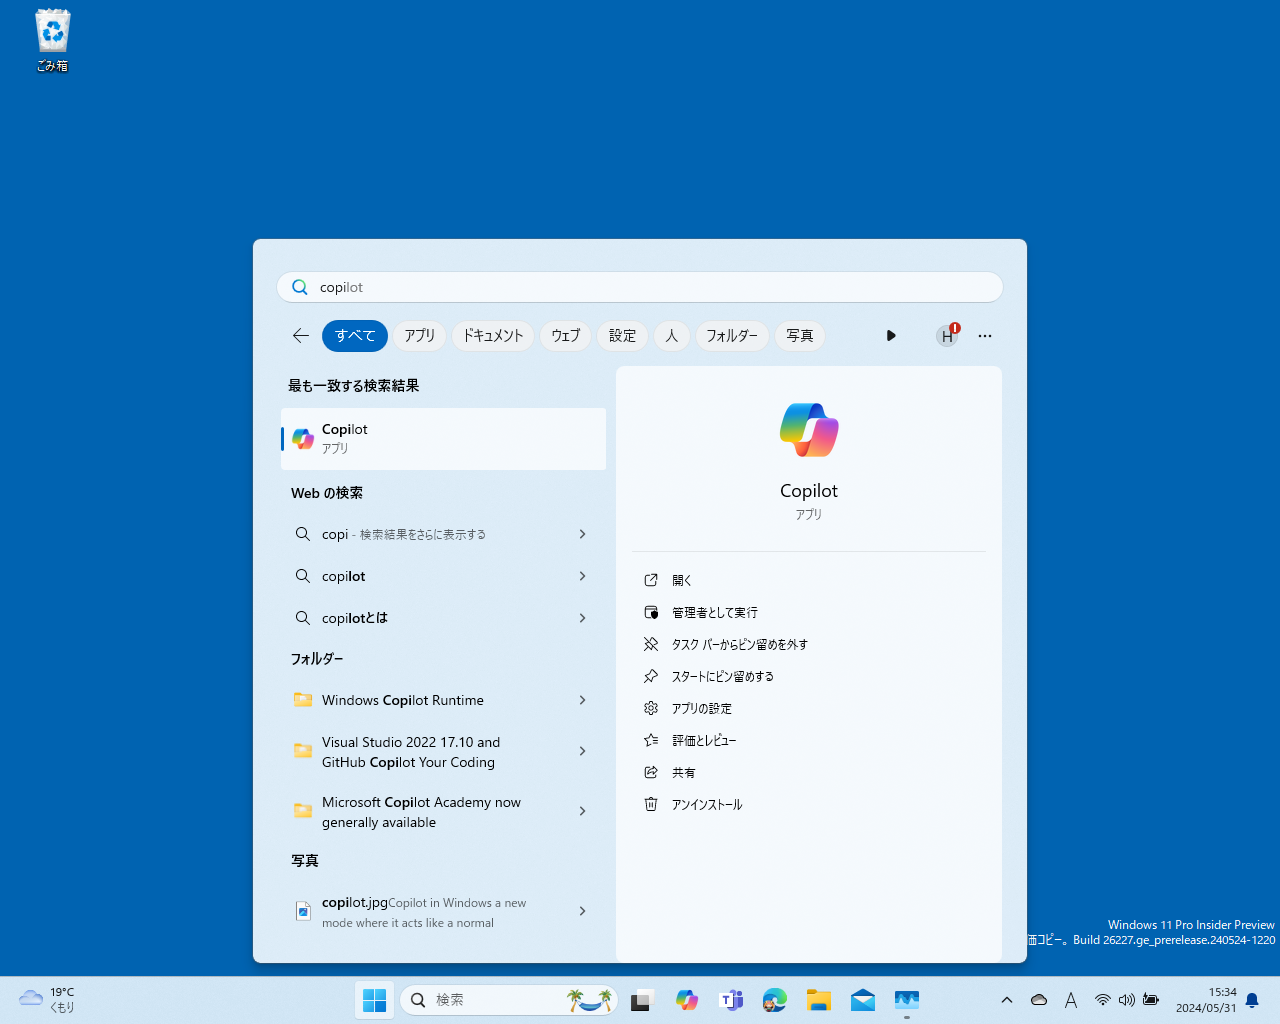This screenshot has height=1024, width=1280.
Task: Switch to the 人 filter tab
Action: (672, 336)
